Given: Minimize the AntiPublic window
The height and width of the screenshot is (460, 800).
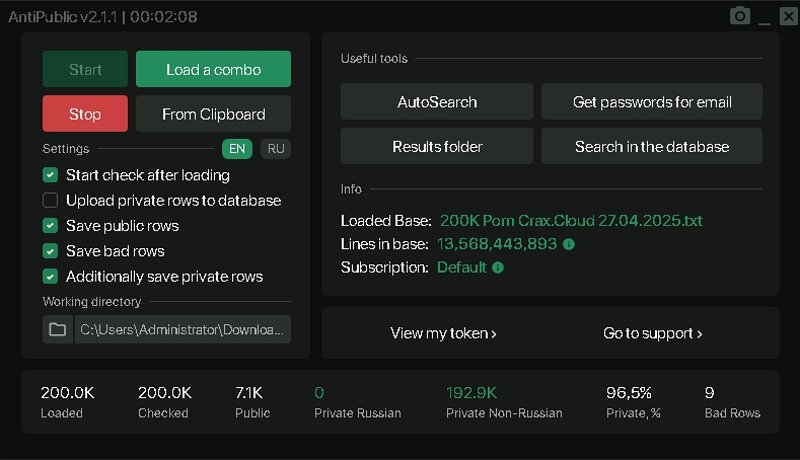Looking at the screenshot, I should click(x=764, y=17).
